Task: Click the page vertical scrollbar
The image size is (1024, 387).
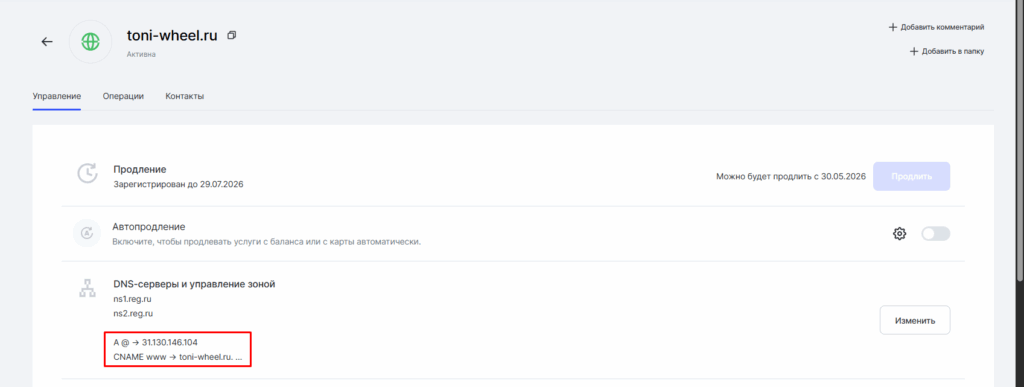Action: pyautogui.click(x=1019, y=140)
